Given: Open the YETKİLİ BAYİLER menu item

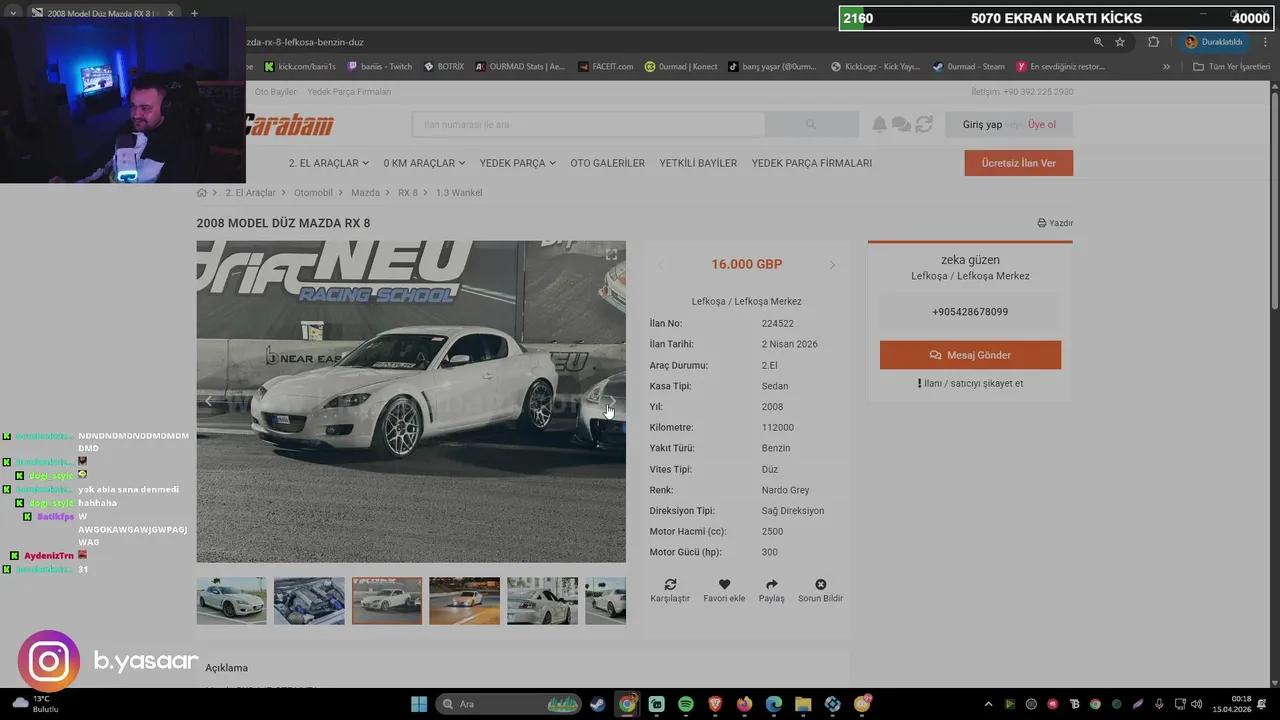Looking at the screenshot, I should coord(698,163).
